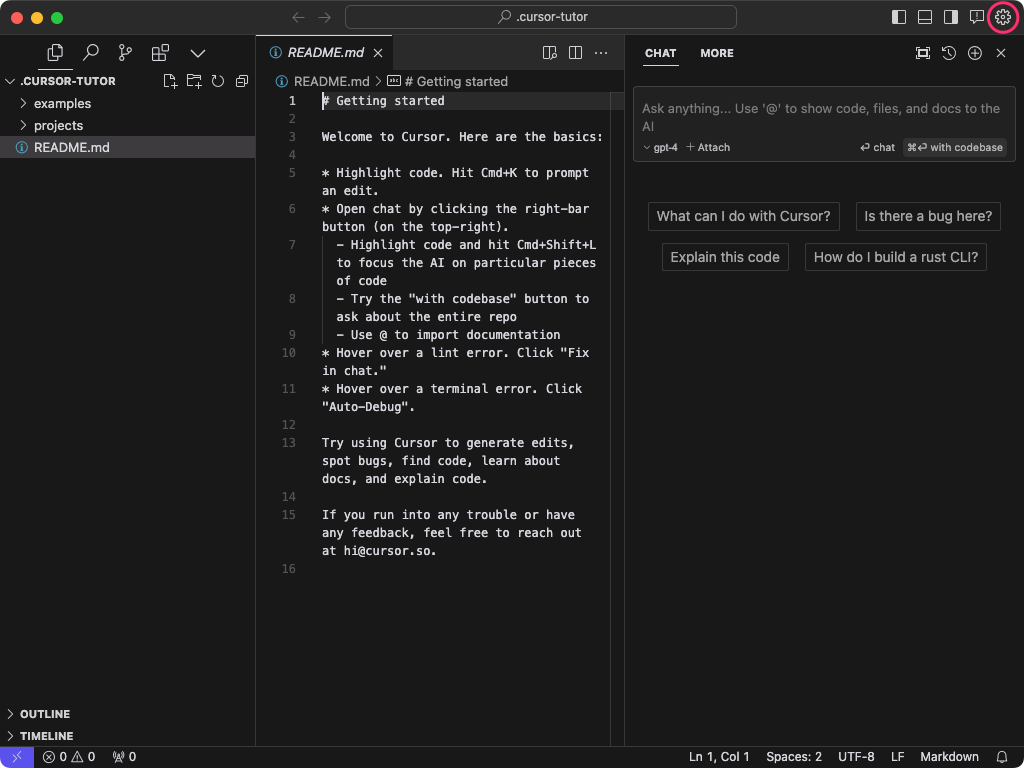
Task: Close the README.md editor tab
Action: coord(378,54)
